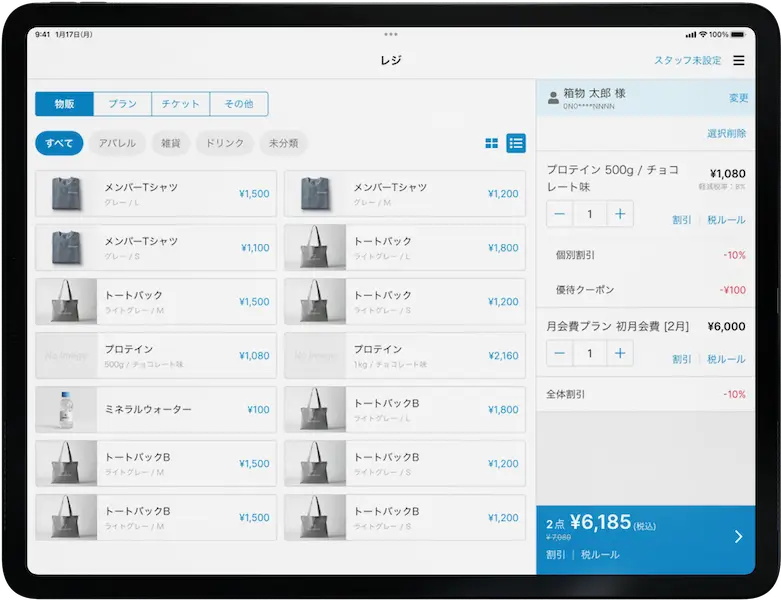Click the ミネラルウォーター bottle thumbnail

click(66, 409)
